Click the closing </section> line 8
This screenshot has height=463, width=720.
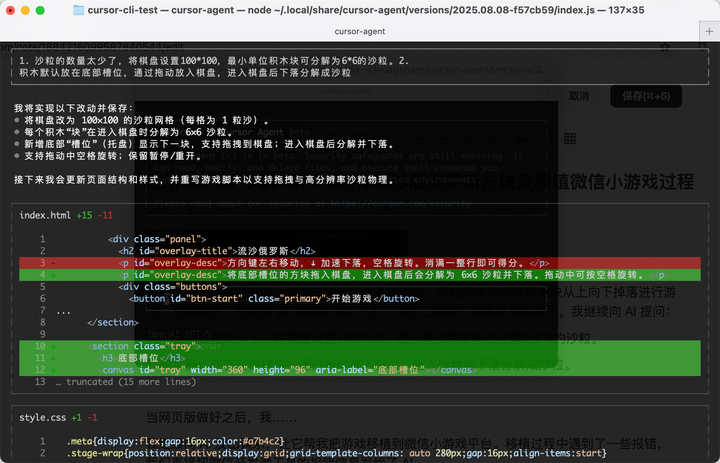tap(112, 322)
